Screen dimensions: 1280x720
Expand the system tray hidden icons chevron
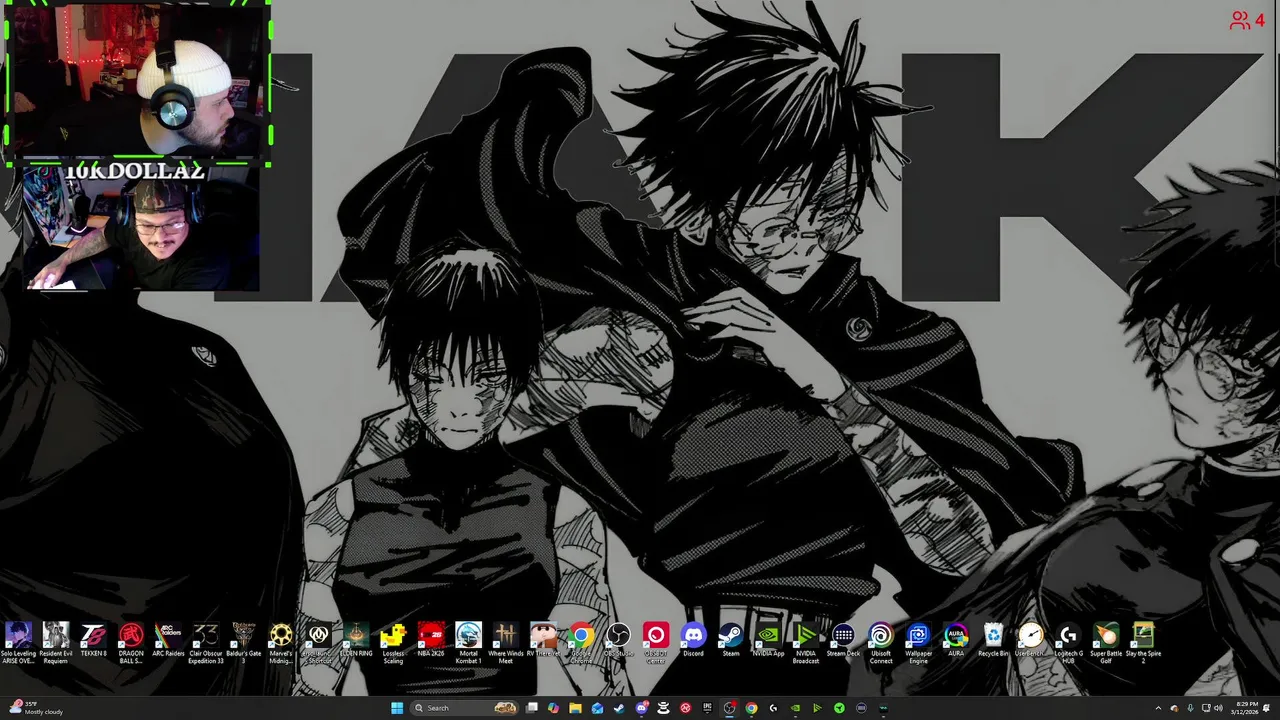[x=1158, y=708]
